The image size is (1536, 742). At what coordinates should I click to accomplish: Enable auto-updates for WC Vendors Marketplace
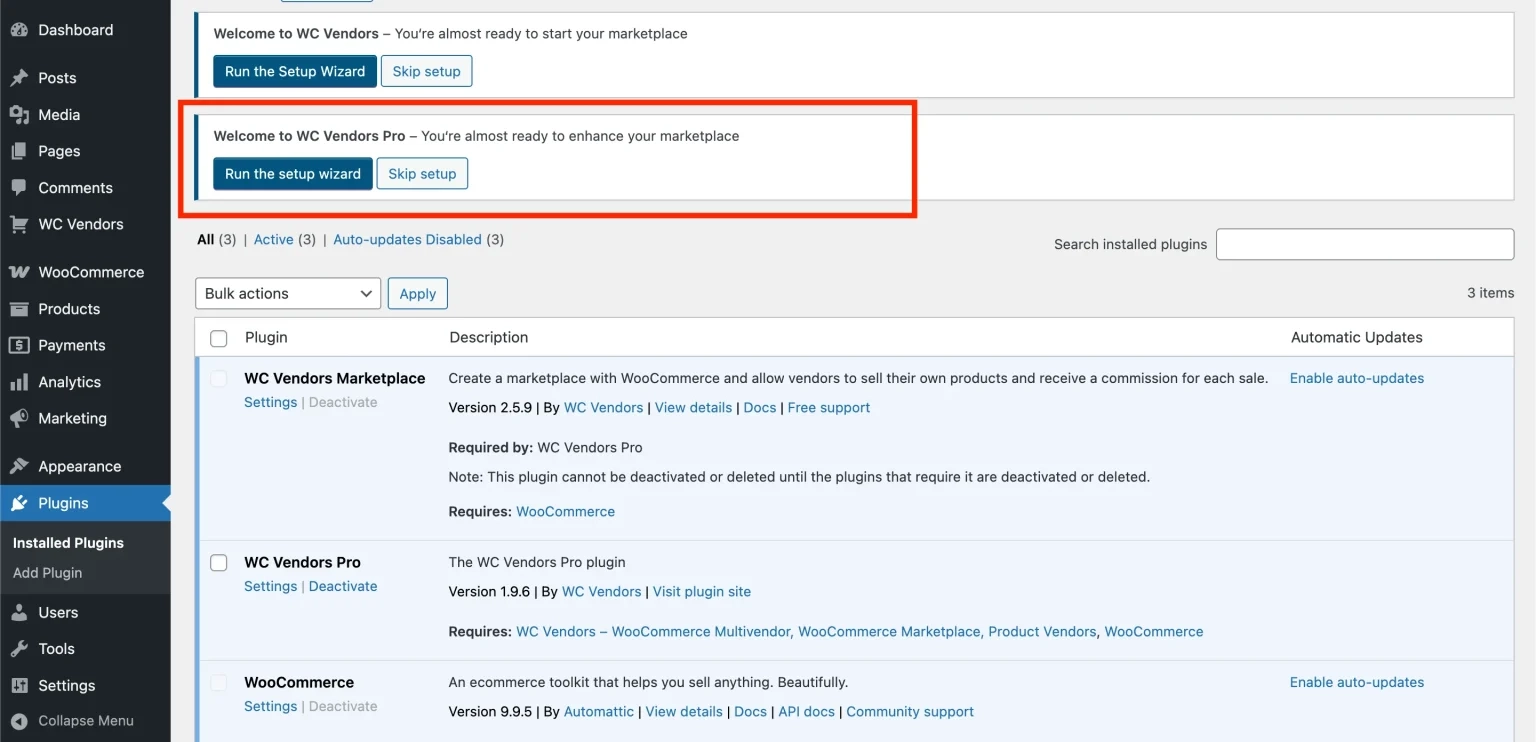[1357, 378]
